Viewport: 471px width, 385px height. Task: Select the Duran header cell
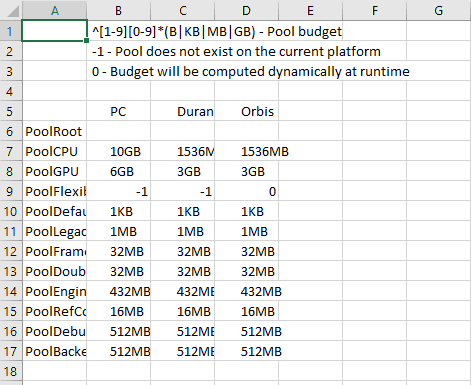point(183,111)
